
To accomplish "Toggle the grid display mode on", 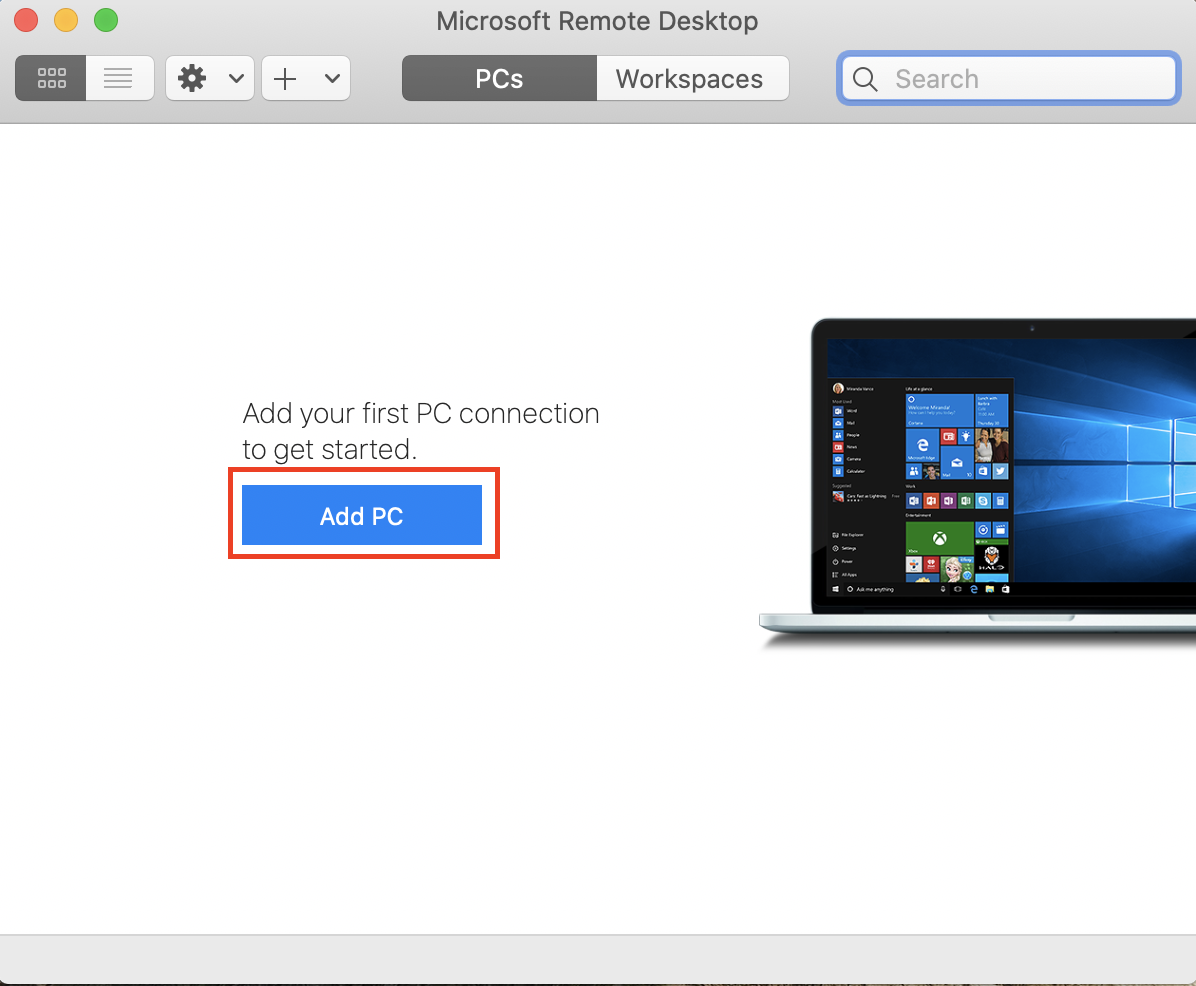I will [x=50, y=78].
